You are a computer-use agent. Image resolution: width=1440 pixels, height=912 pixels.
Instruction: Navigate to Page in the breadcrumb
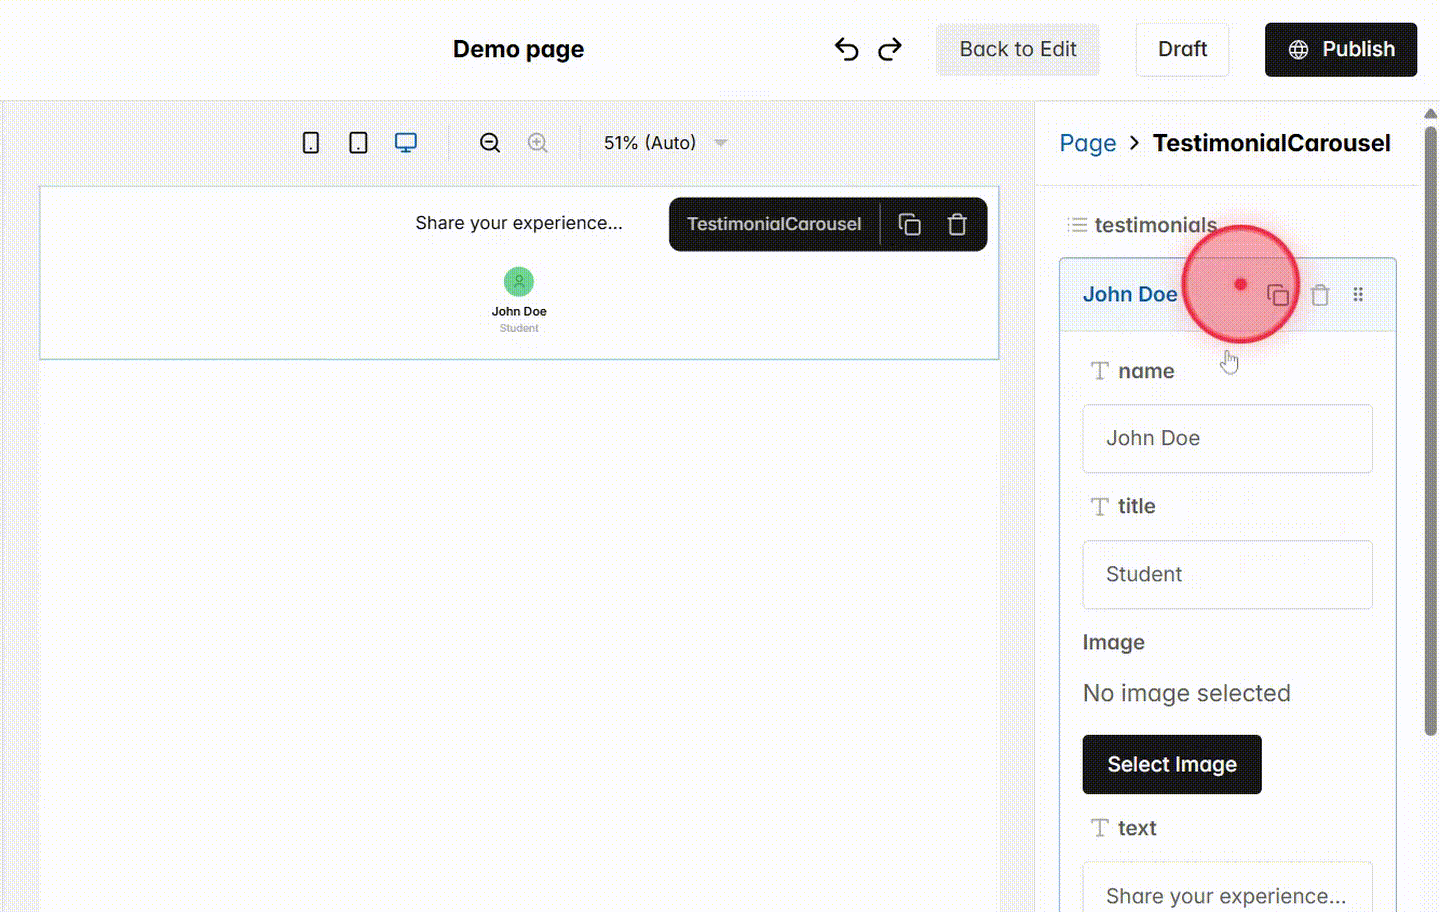click(x=1087, y=143)
